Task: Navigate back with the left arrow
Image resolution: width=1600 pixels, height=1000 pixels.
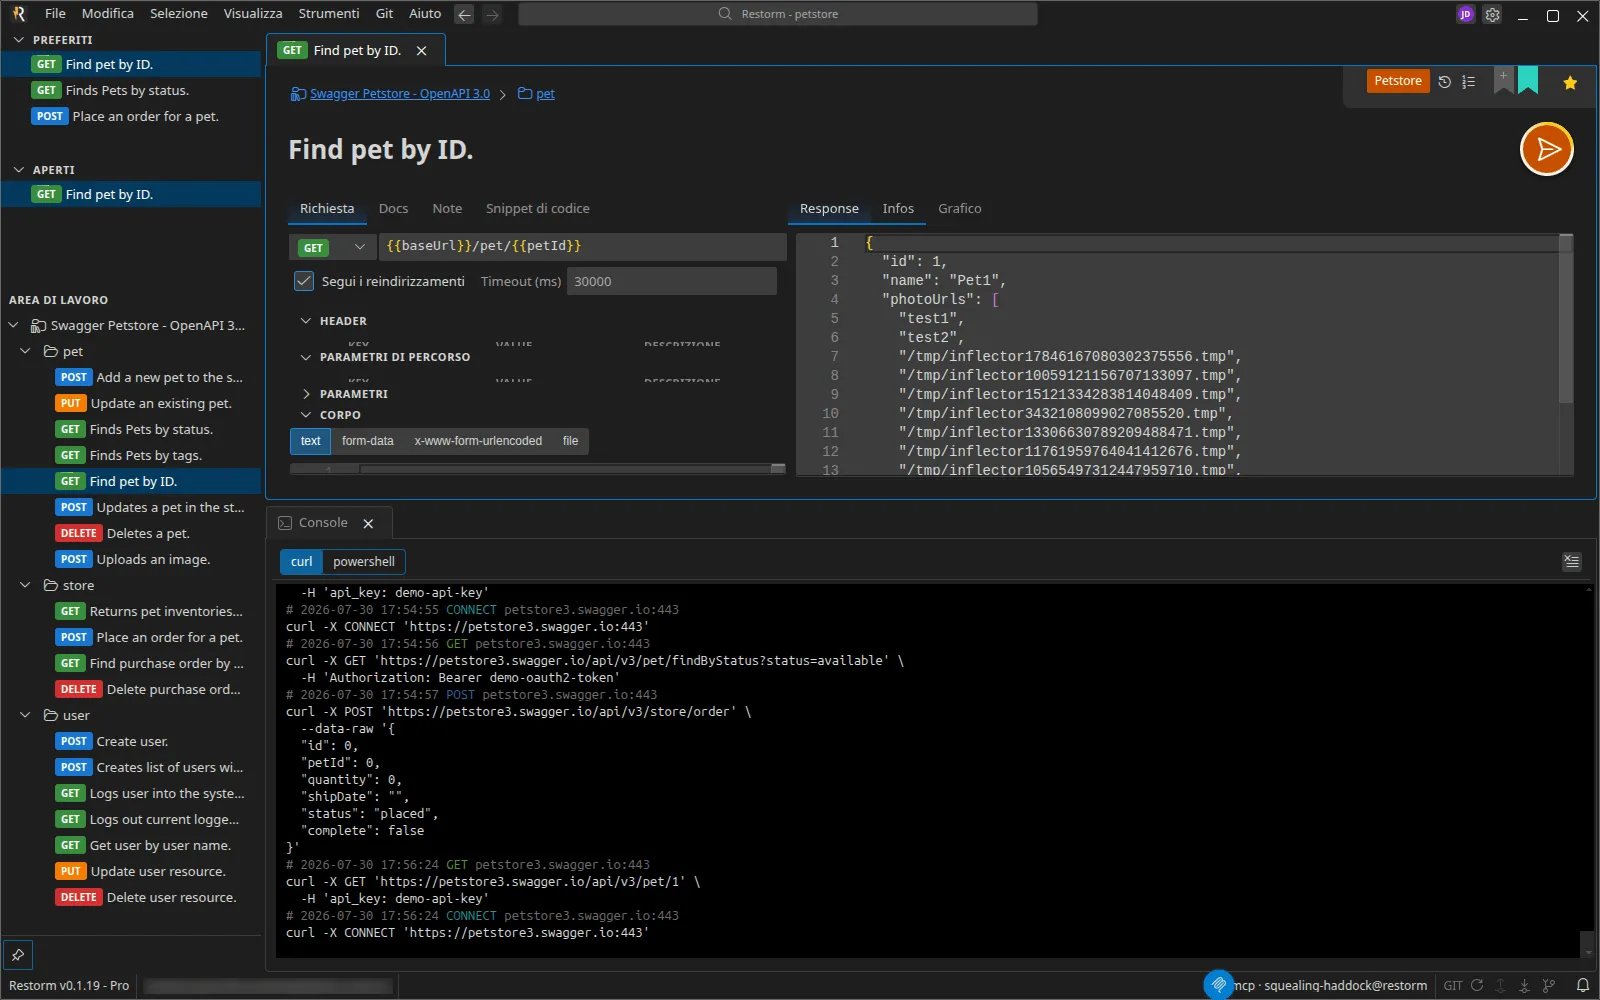Action: tap(464, 14)
